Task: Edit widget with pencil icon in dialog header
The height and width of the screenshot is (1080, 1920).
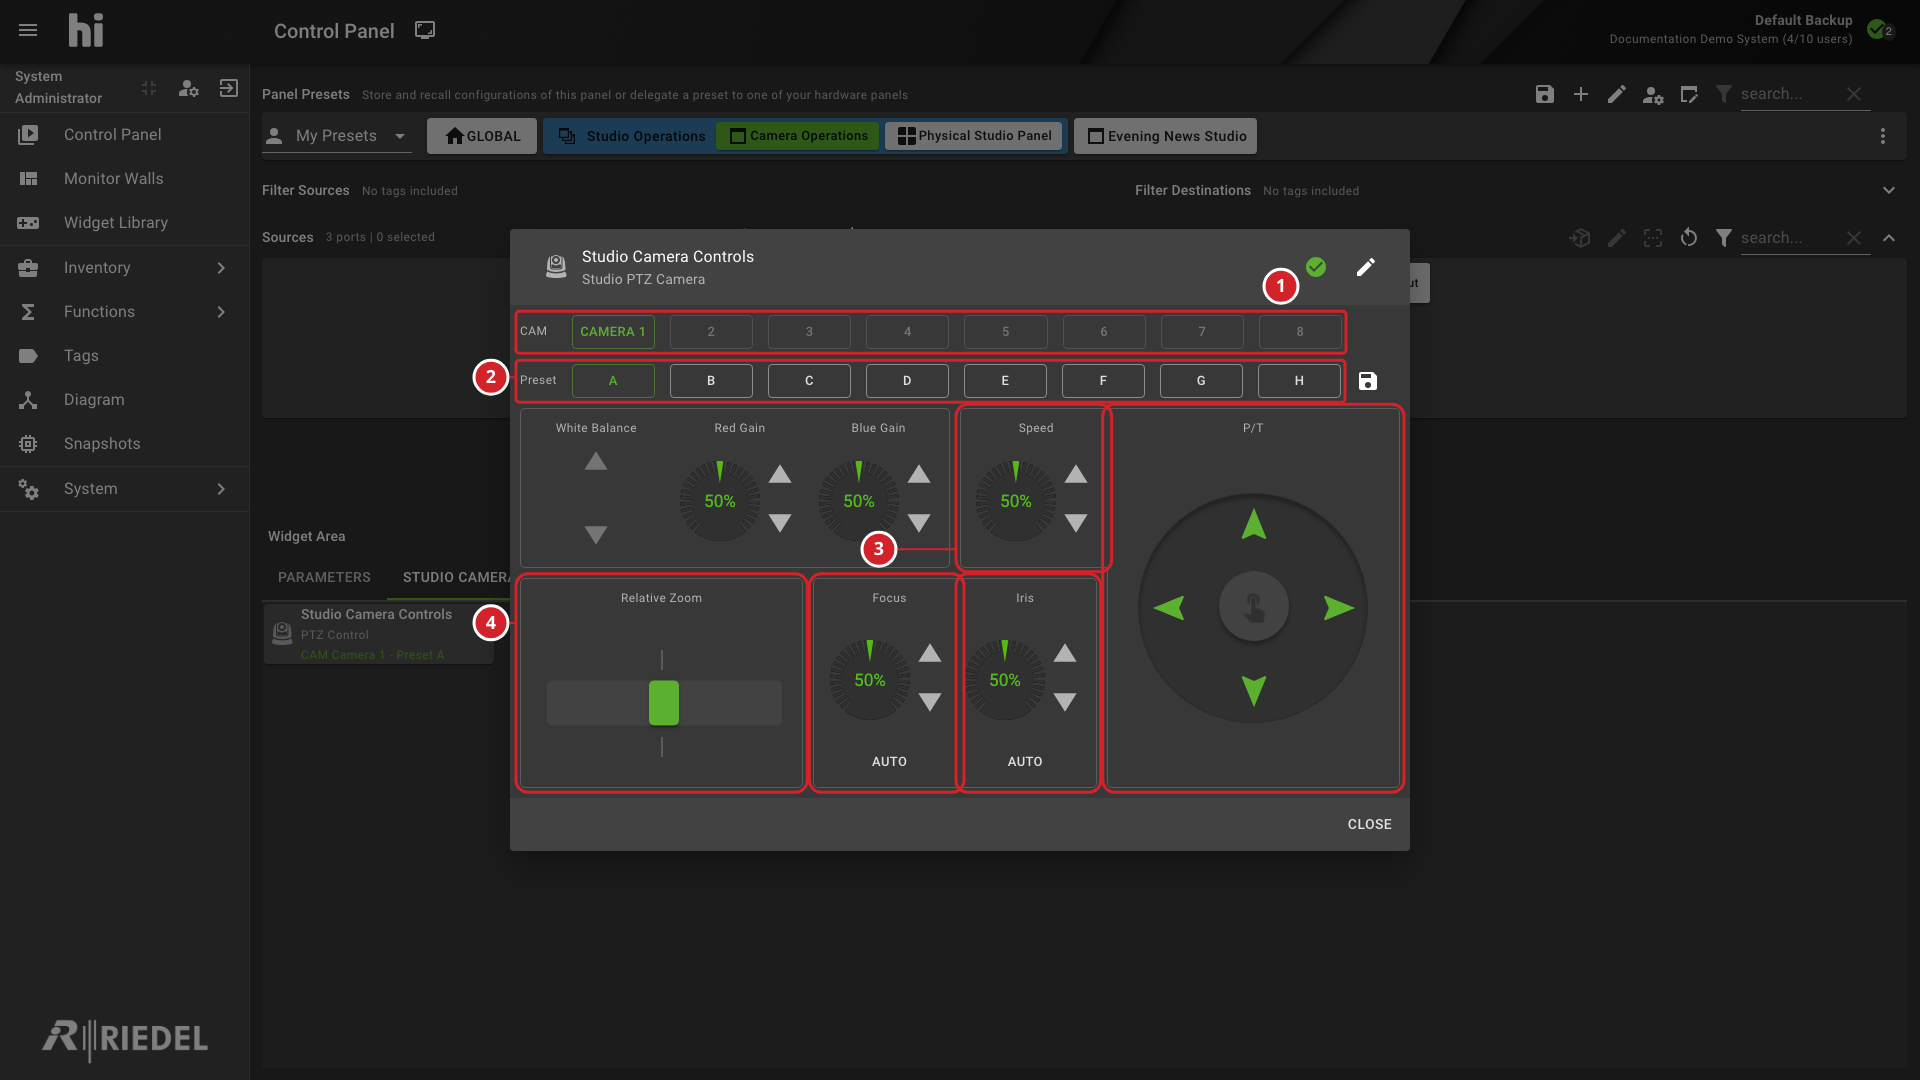Action: pyautogui.click(x=1366, y=267)
